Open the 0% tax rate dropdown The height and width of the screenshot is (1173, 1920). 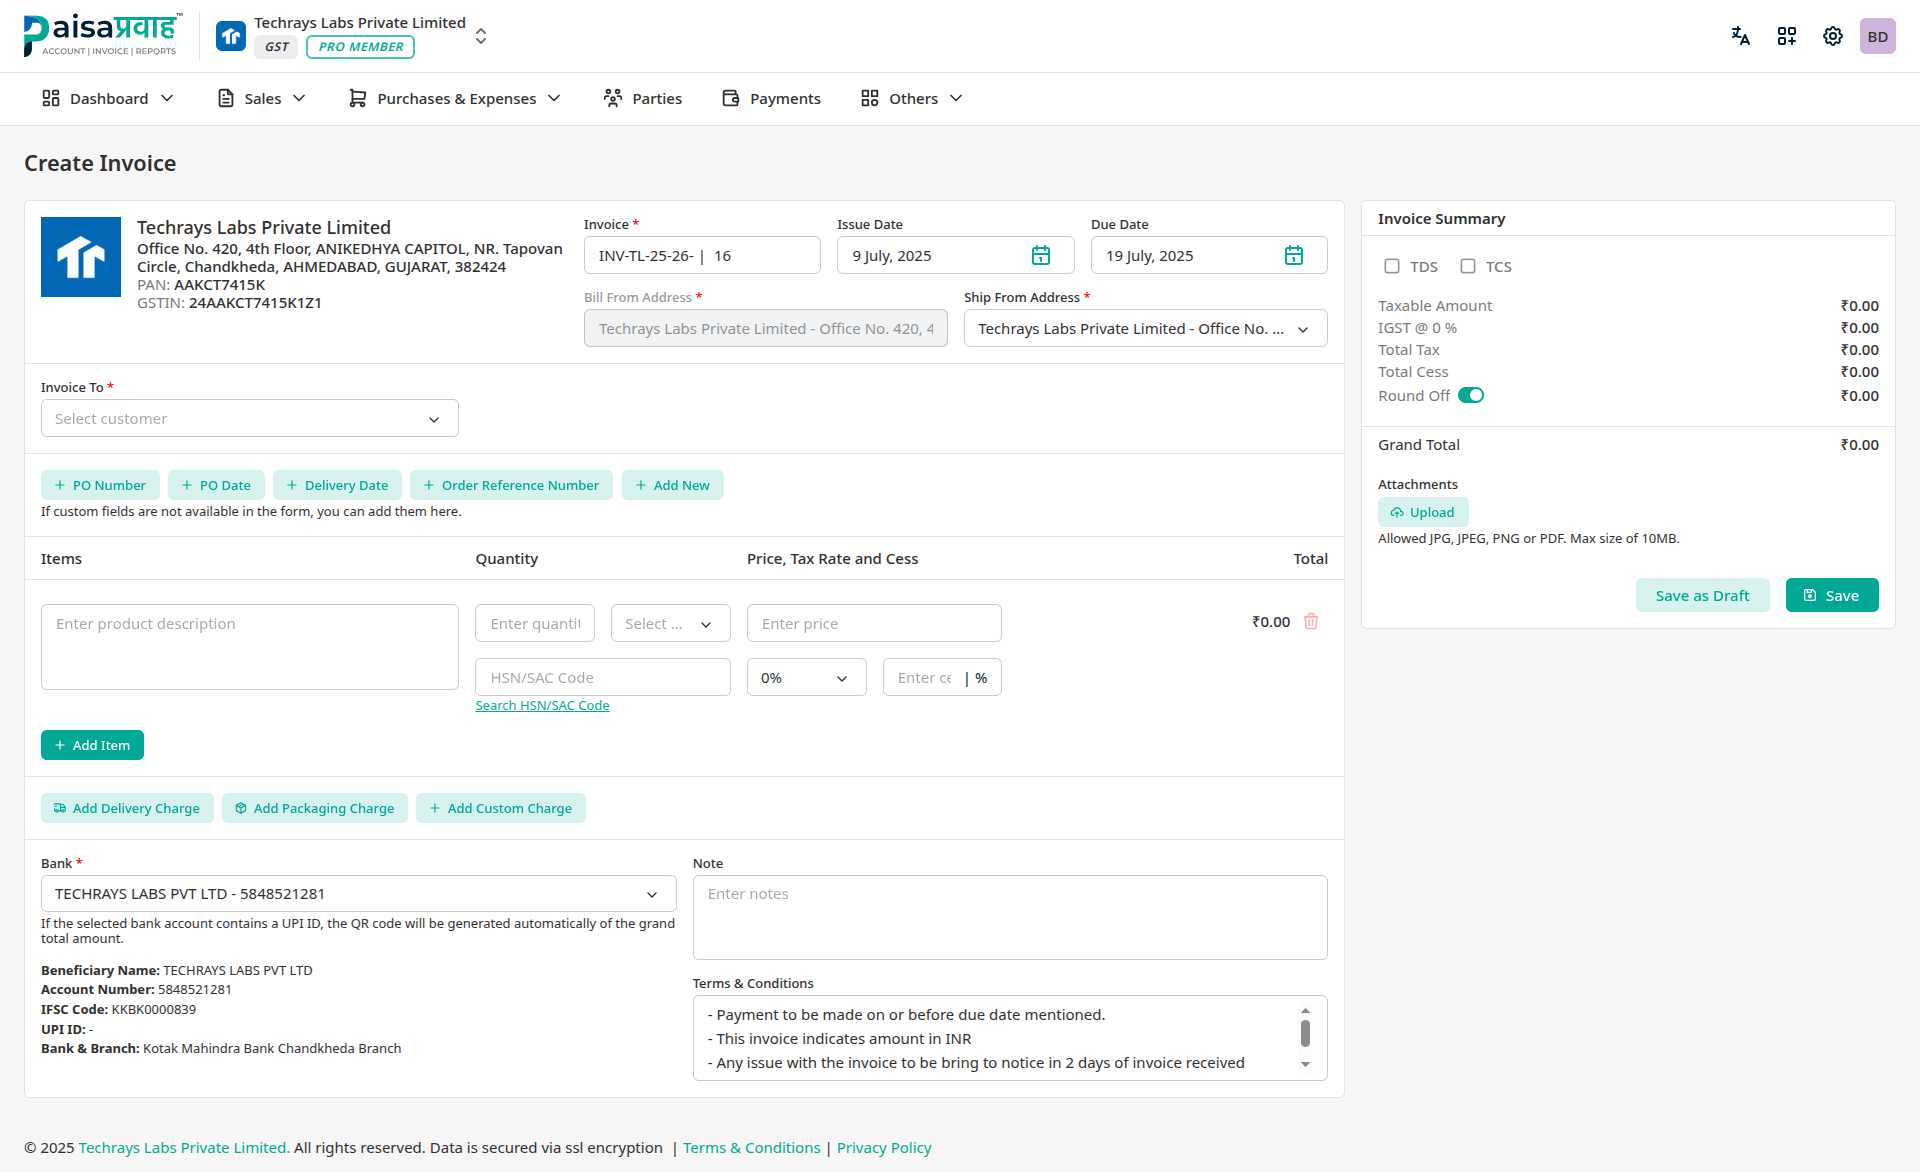pyautogui.click(x=807, y=678)
